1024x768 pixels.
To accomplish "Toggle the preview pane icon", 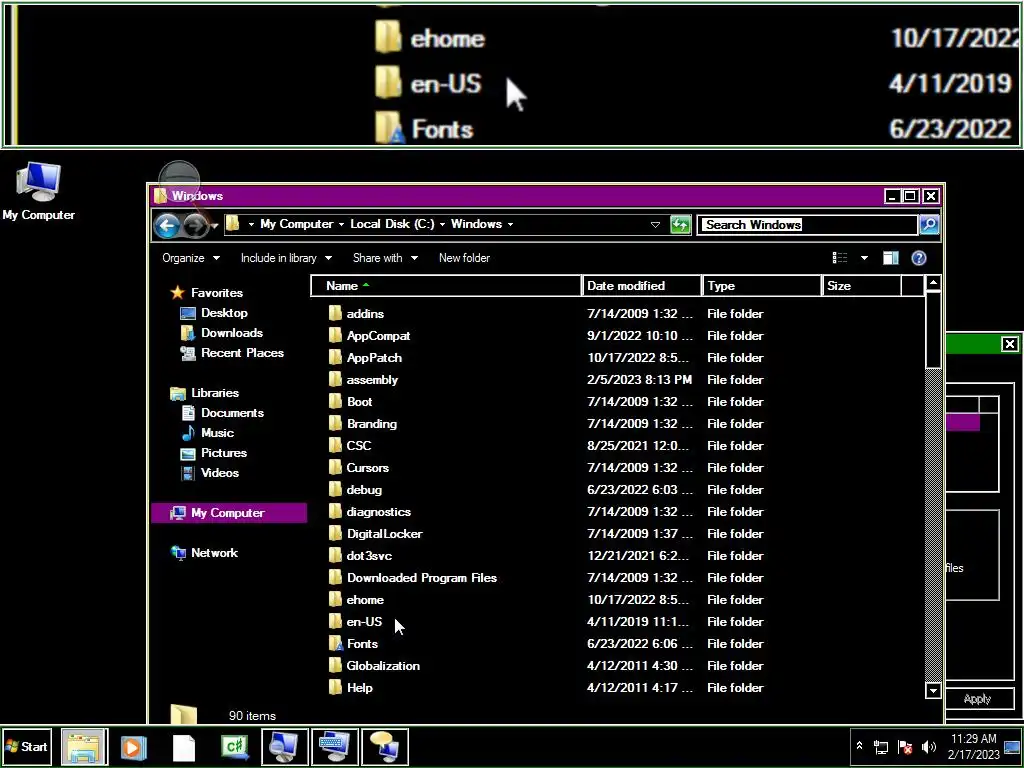I will [x=891, y=258].
